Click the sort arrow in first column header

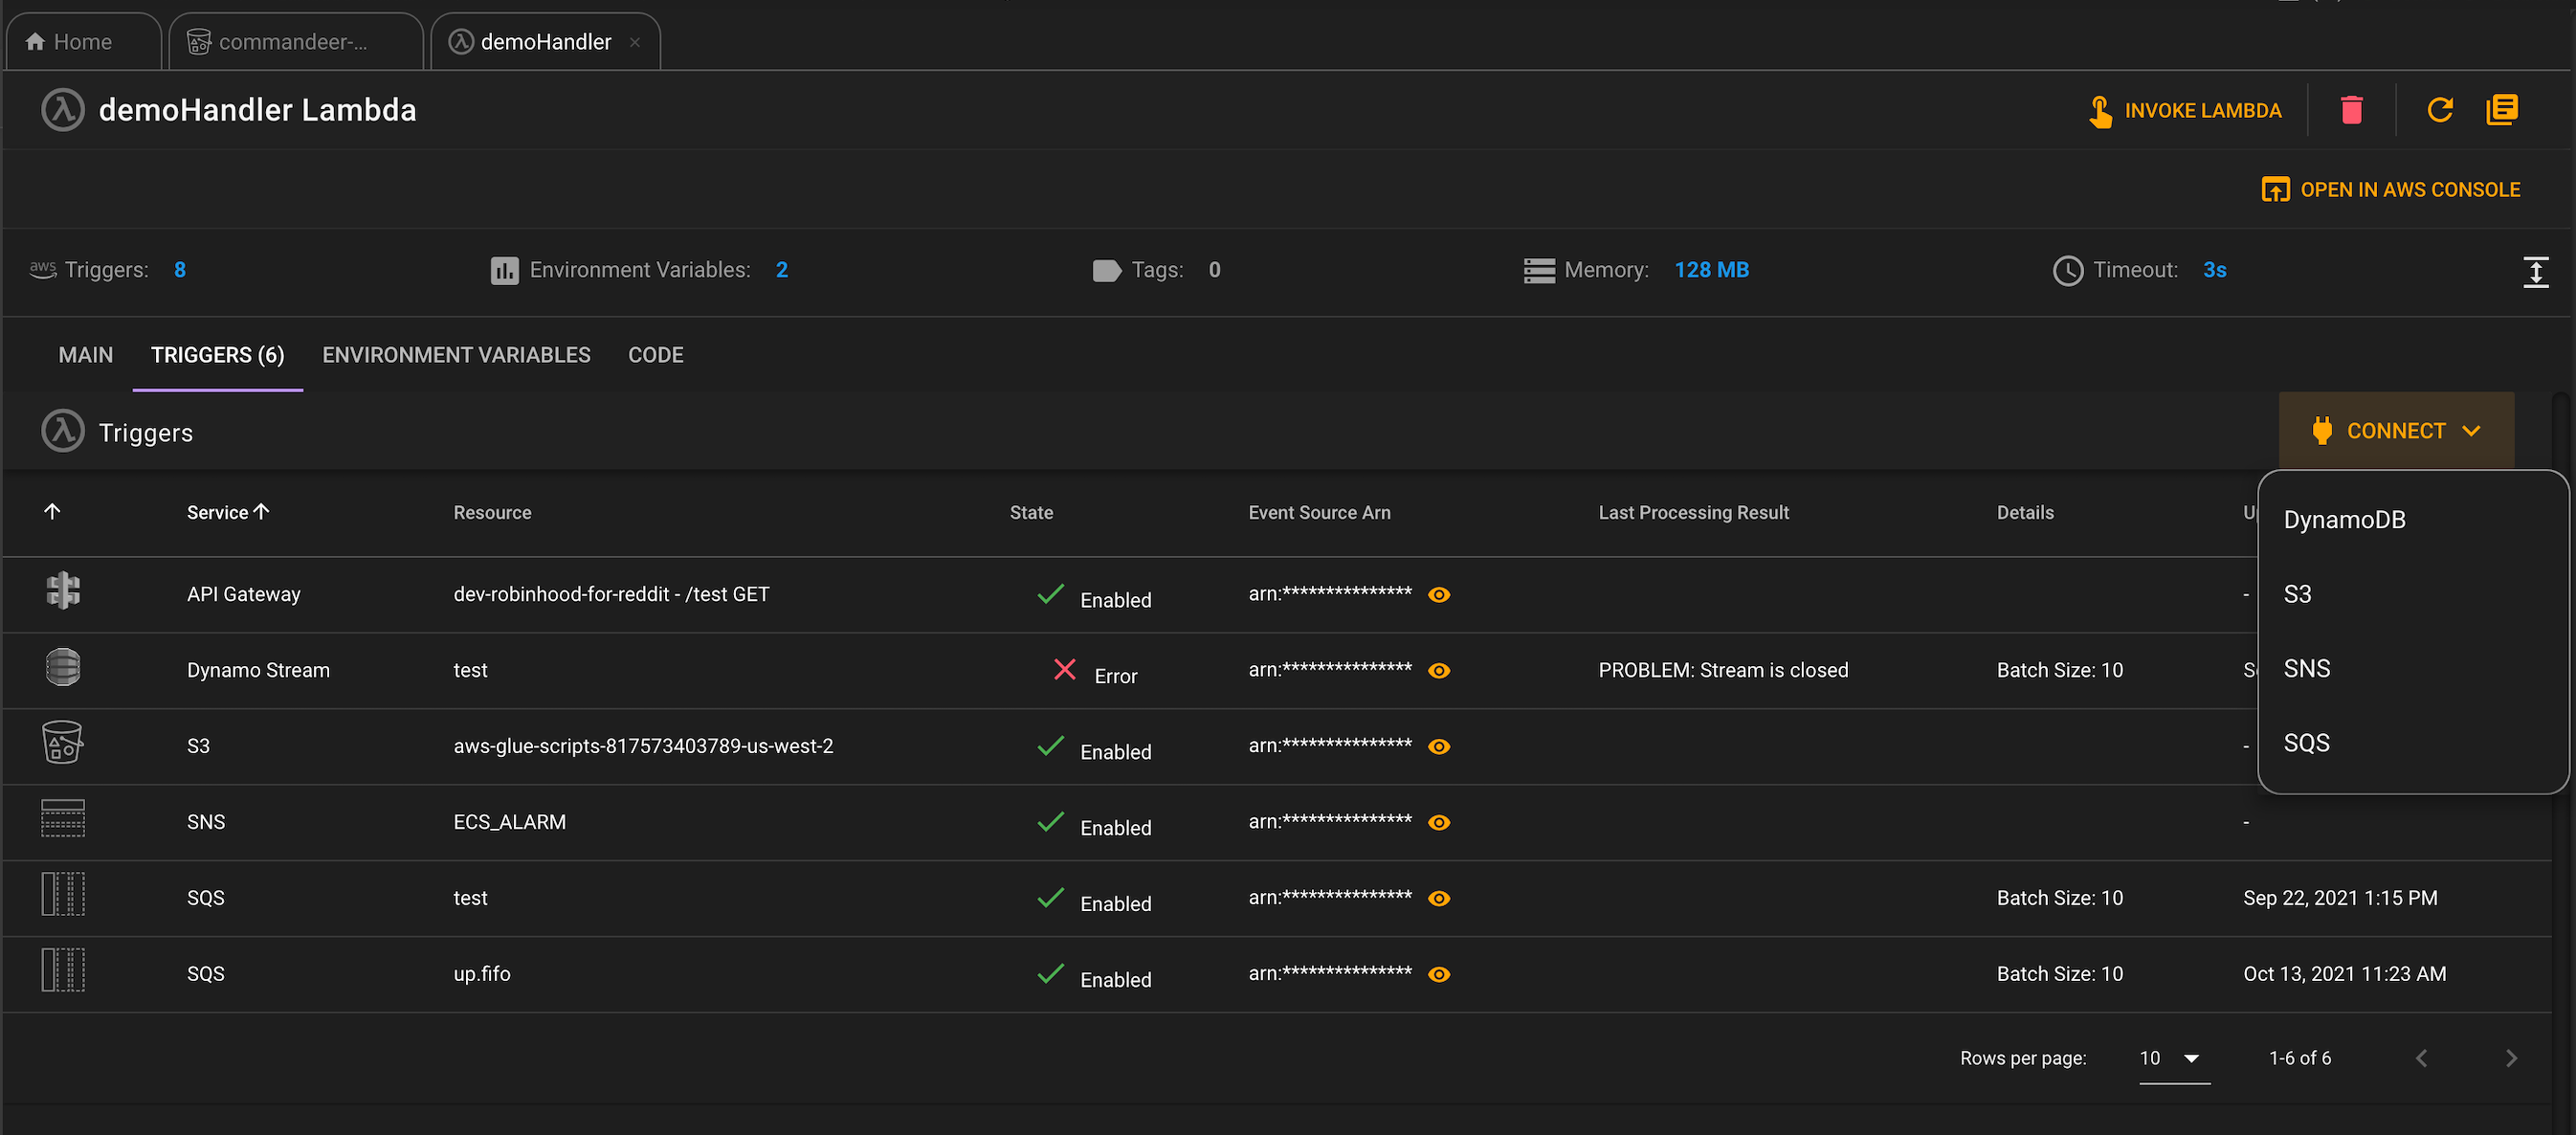(52, 511)
